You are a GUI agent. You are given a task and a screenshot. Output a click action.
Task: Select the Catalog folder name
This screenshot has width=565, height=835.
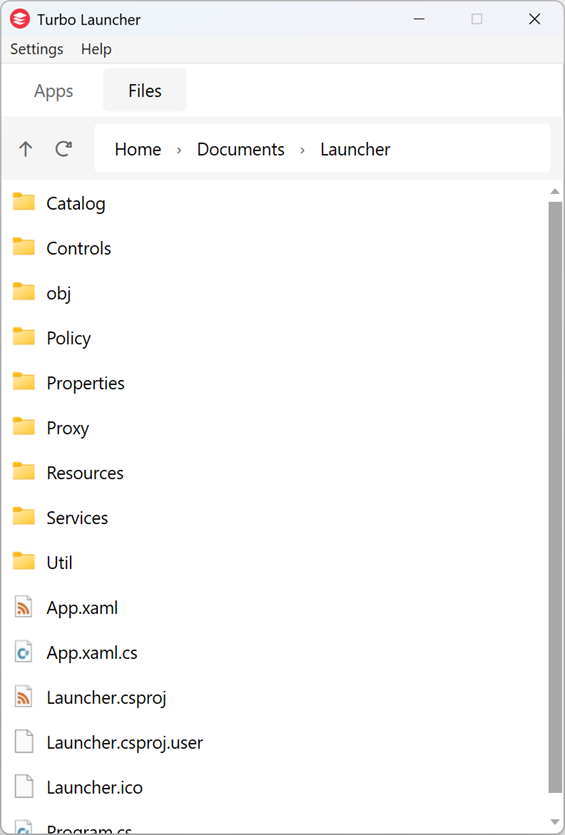coord(76,203)
